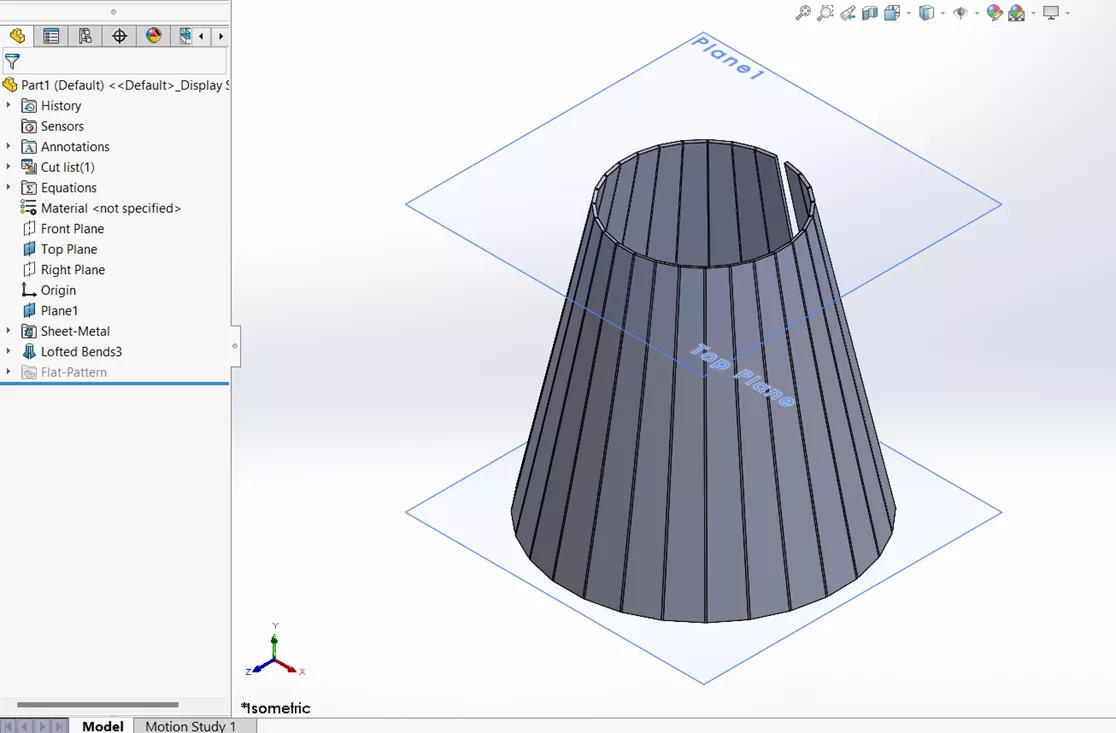Activate the Section View tool

870,13
